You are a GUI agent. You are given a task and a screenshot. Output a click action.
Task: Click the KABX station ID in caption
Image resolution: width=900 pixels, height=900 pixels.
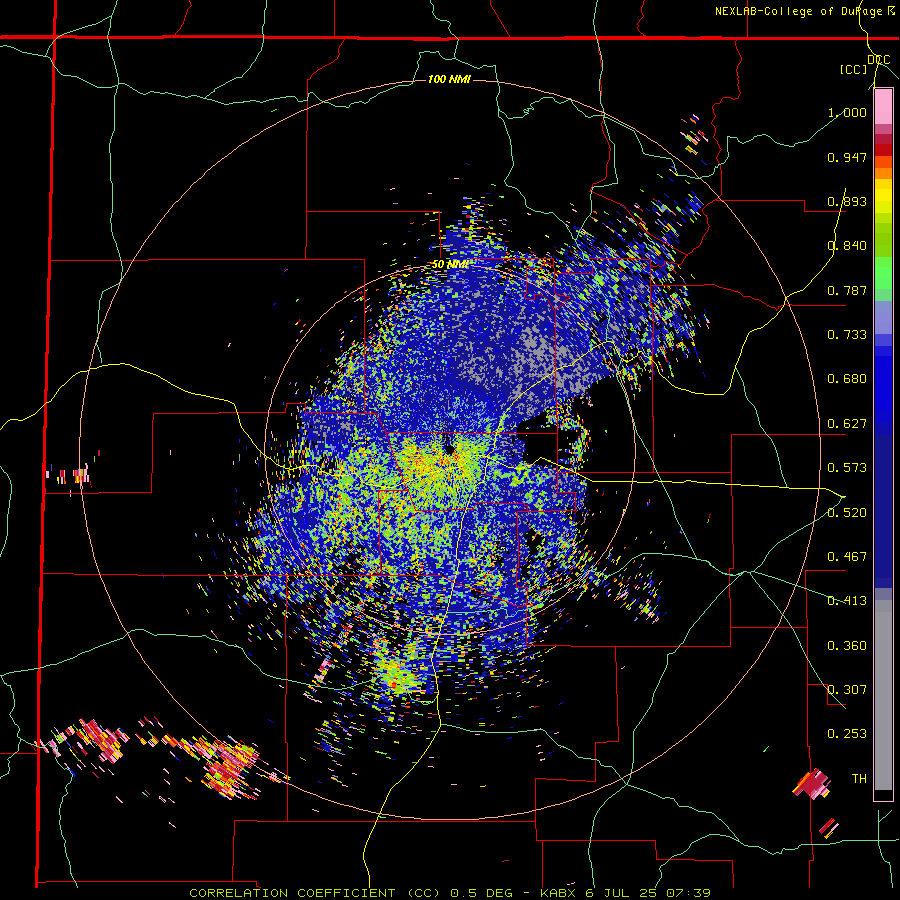click(560, 893)
